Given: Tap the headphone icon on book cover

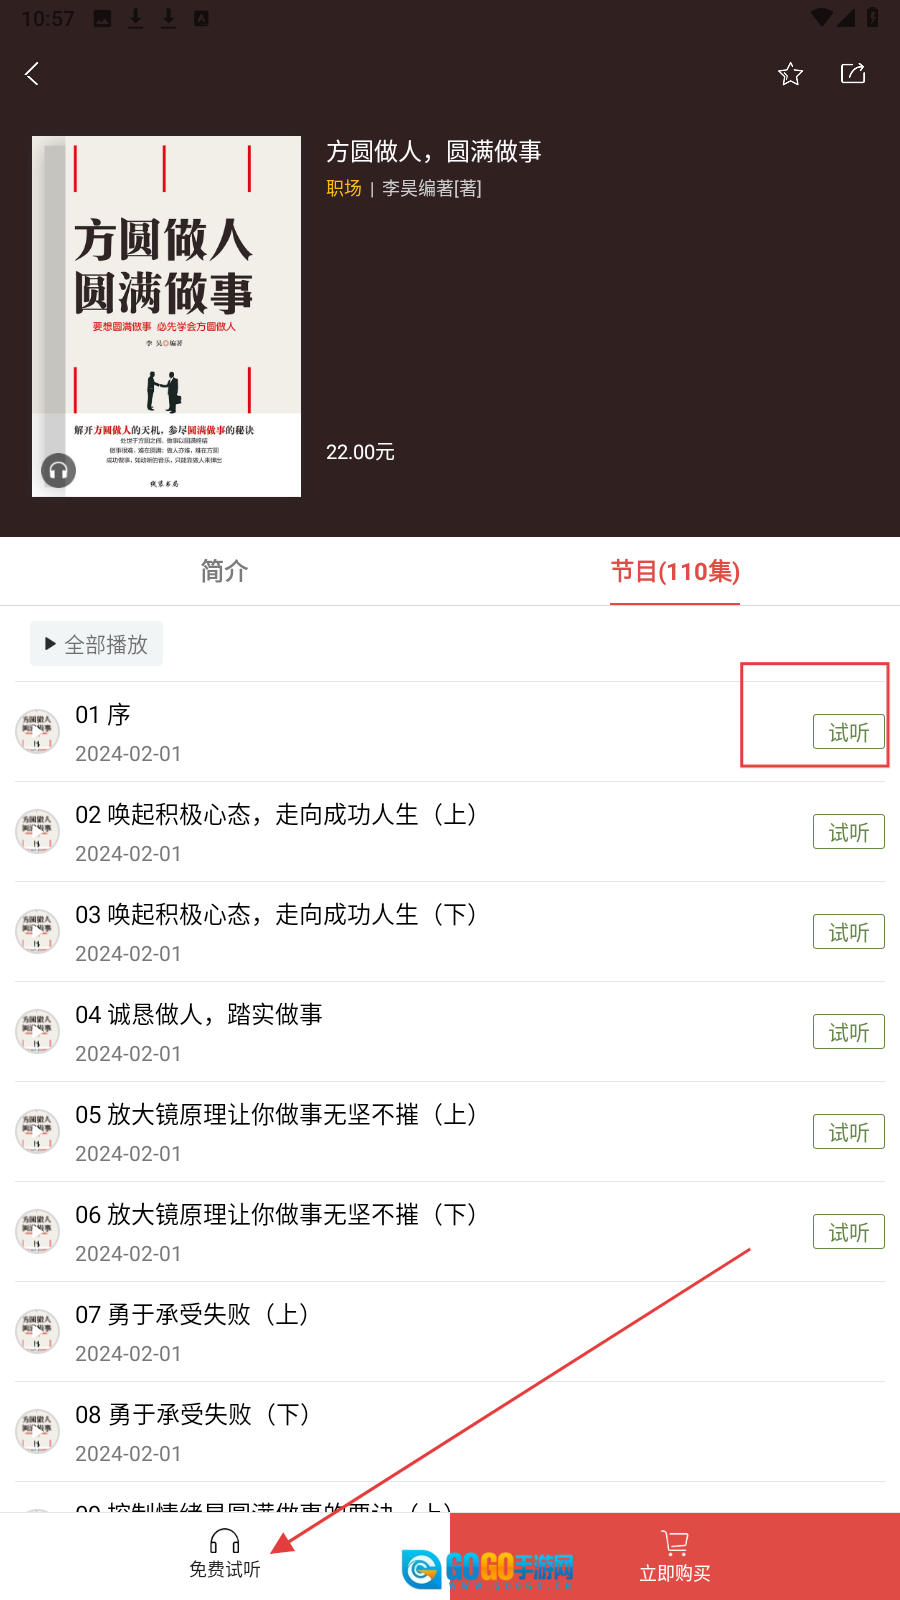Looking at the screenshot, I should point(58,470).
